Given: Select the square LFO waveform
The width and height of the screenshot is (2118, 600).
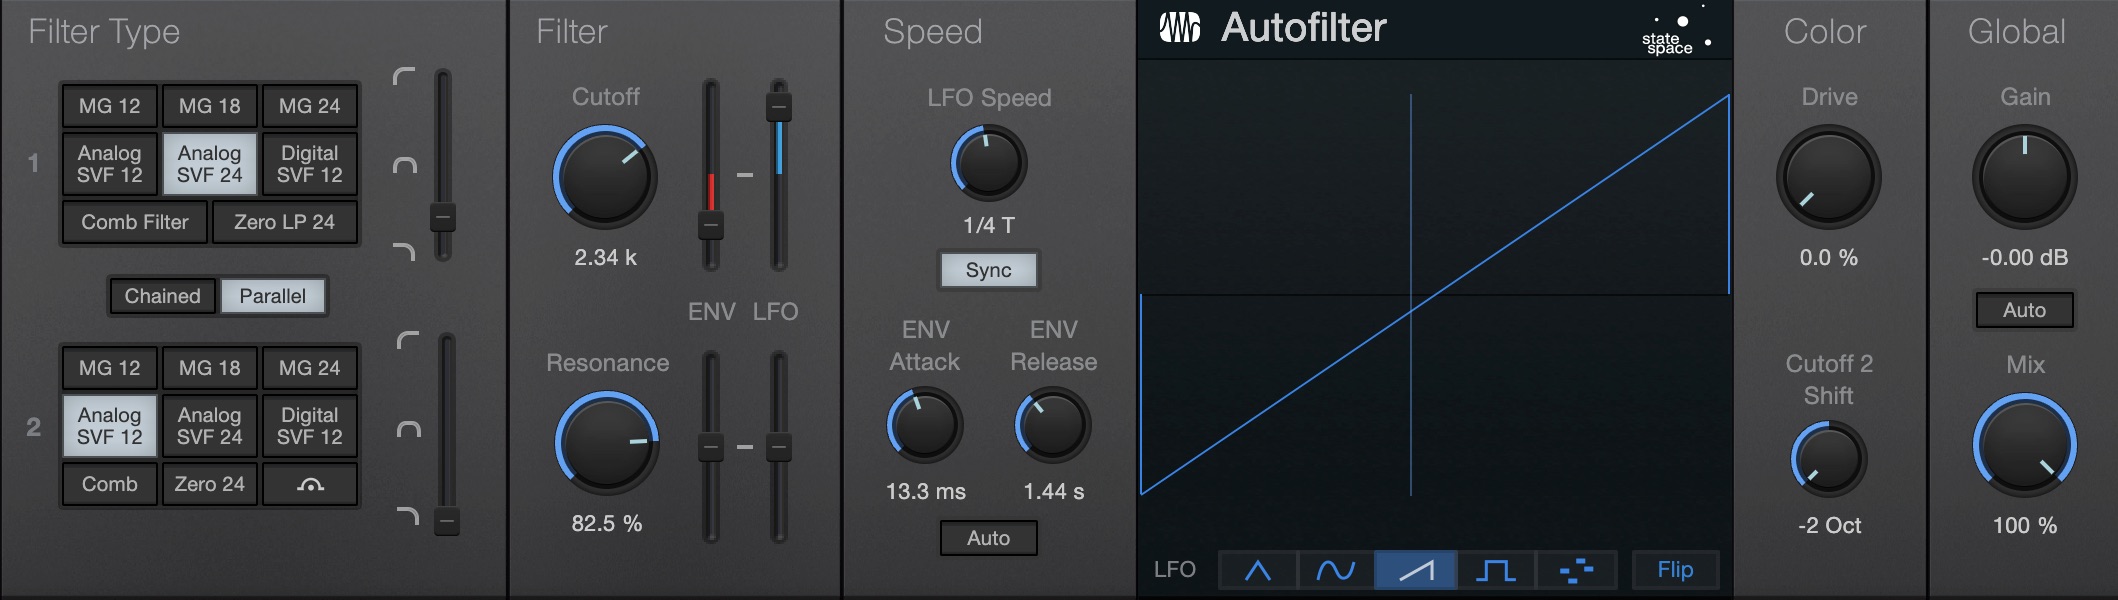Looking at the screenshot, I should coord(1495,570).
